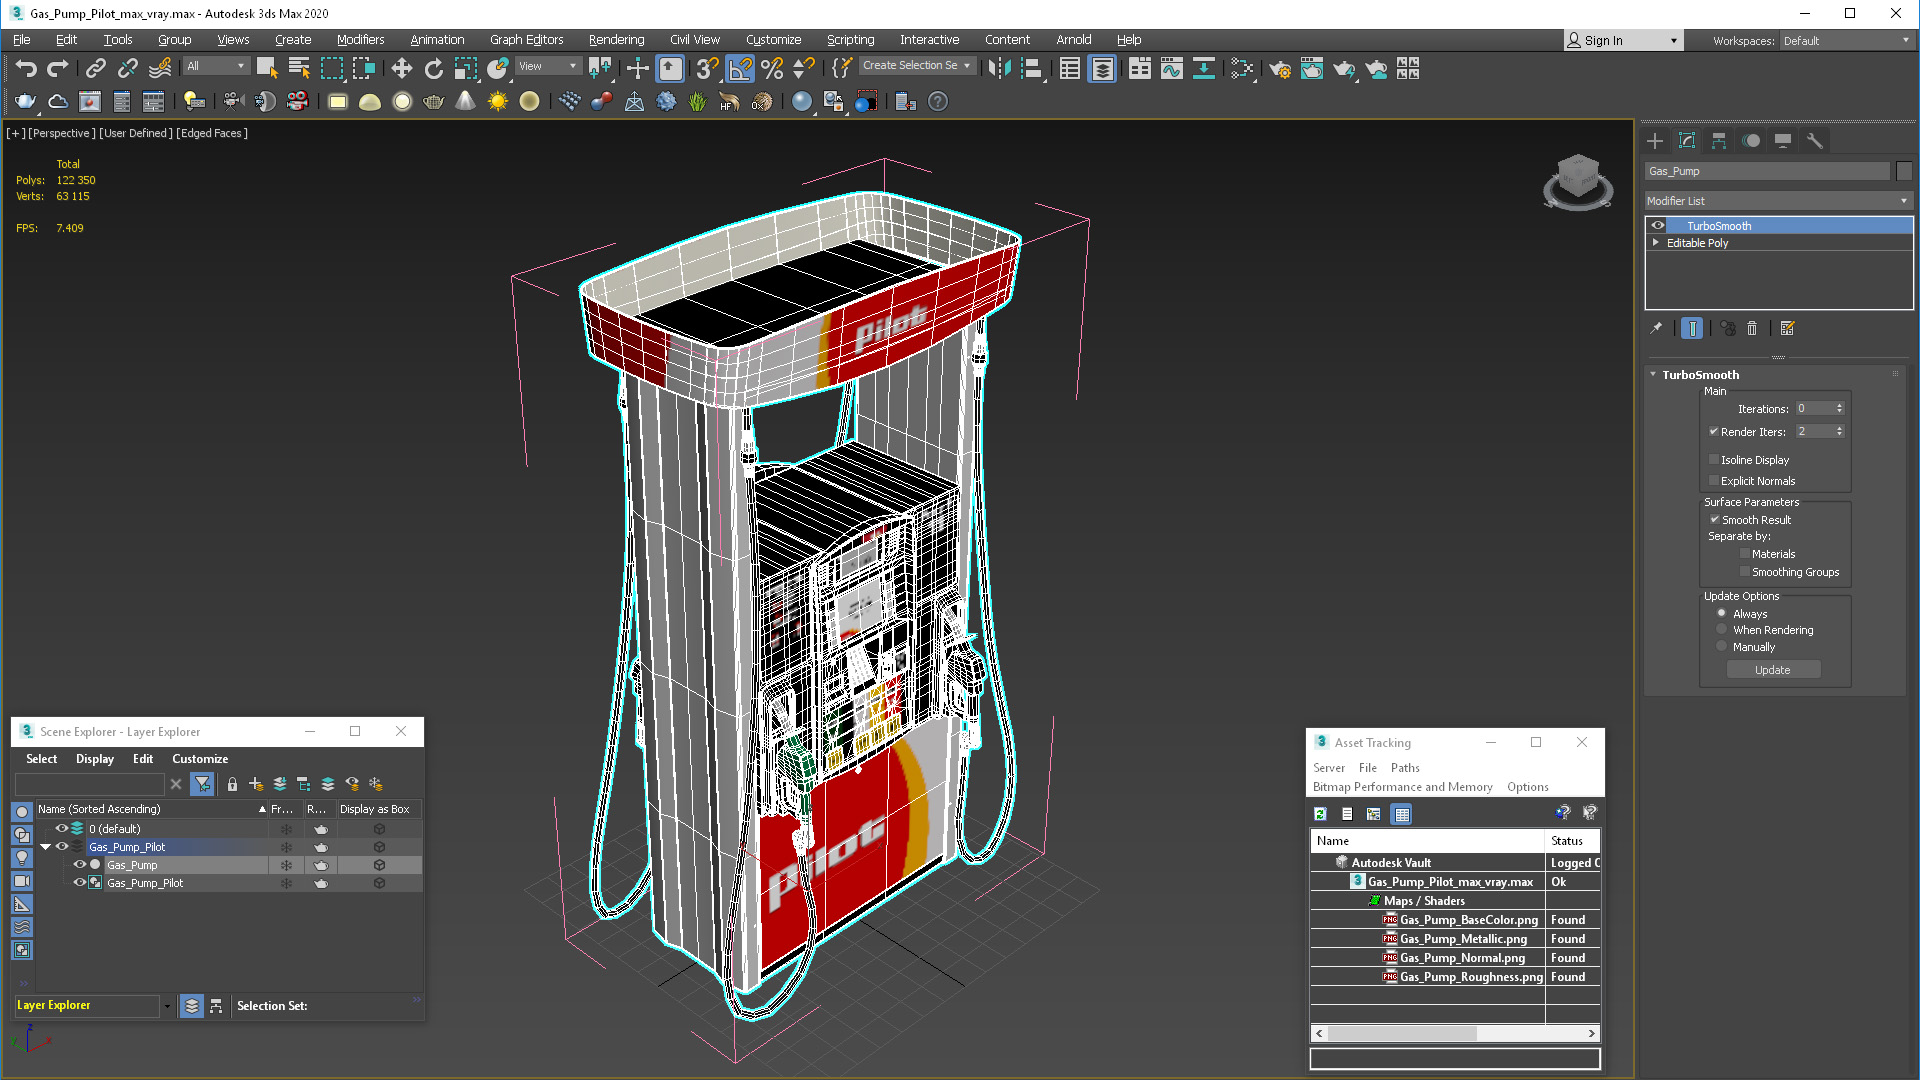Click the Display as Box column header

pos(378,809)
